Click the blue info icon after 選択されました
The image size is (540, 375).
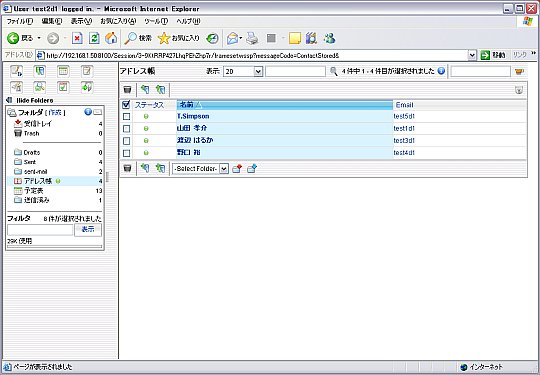coord(441,71)
